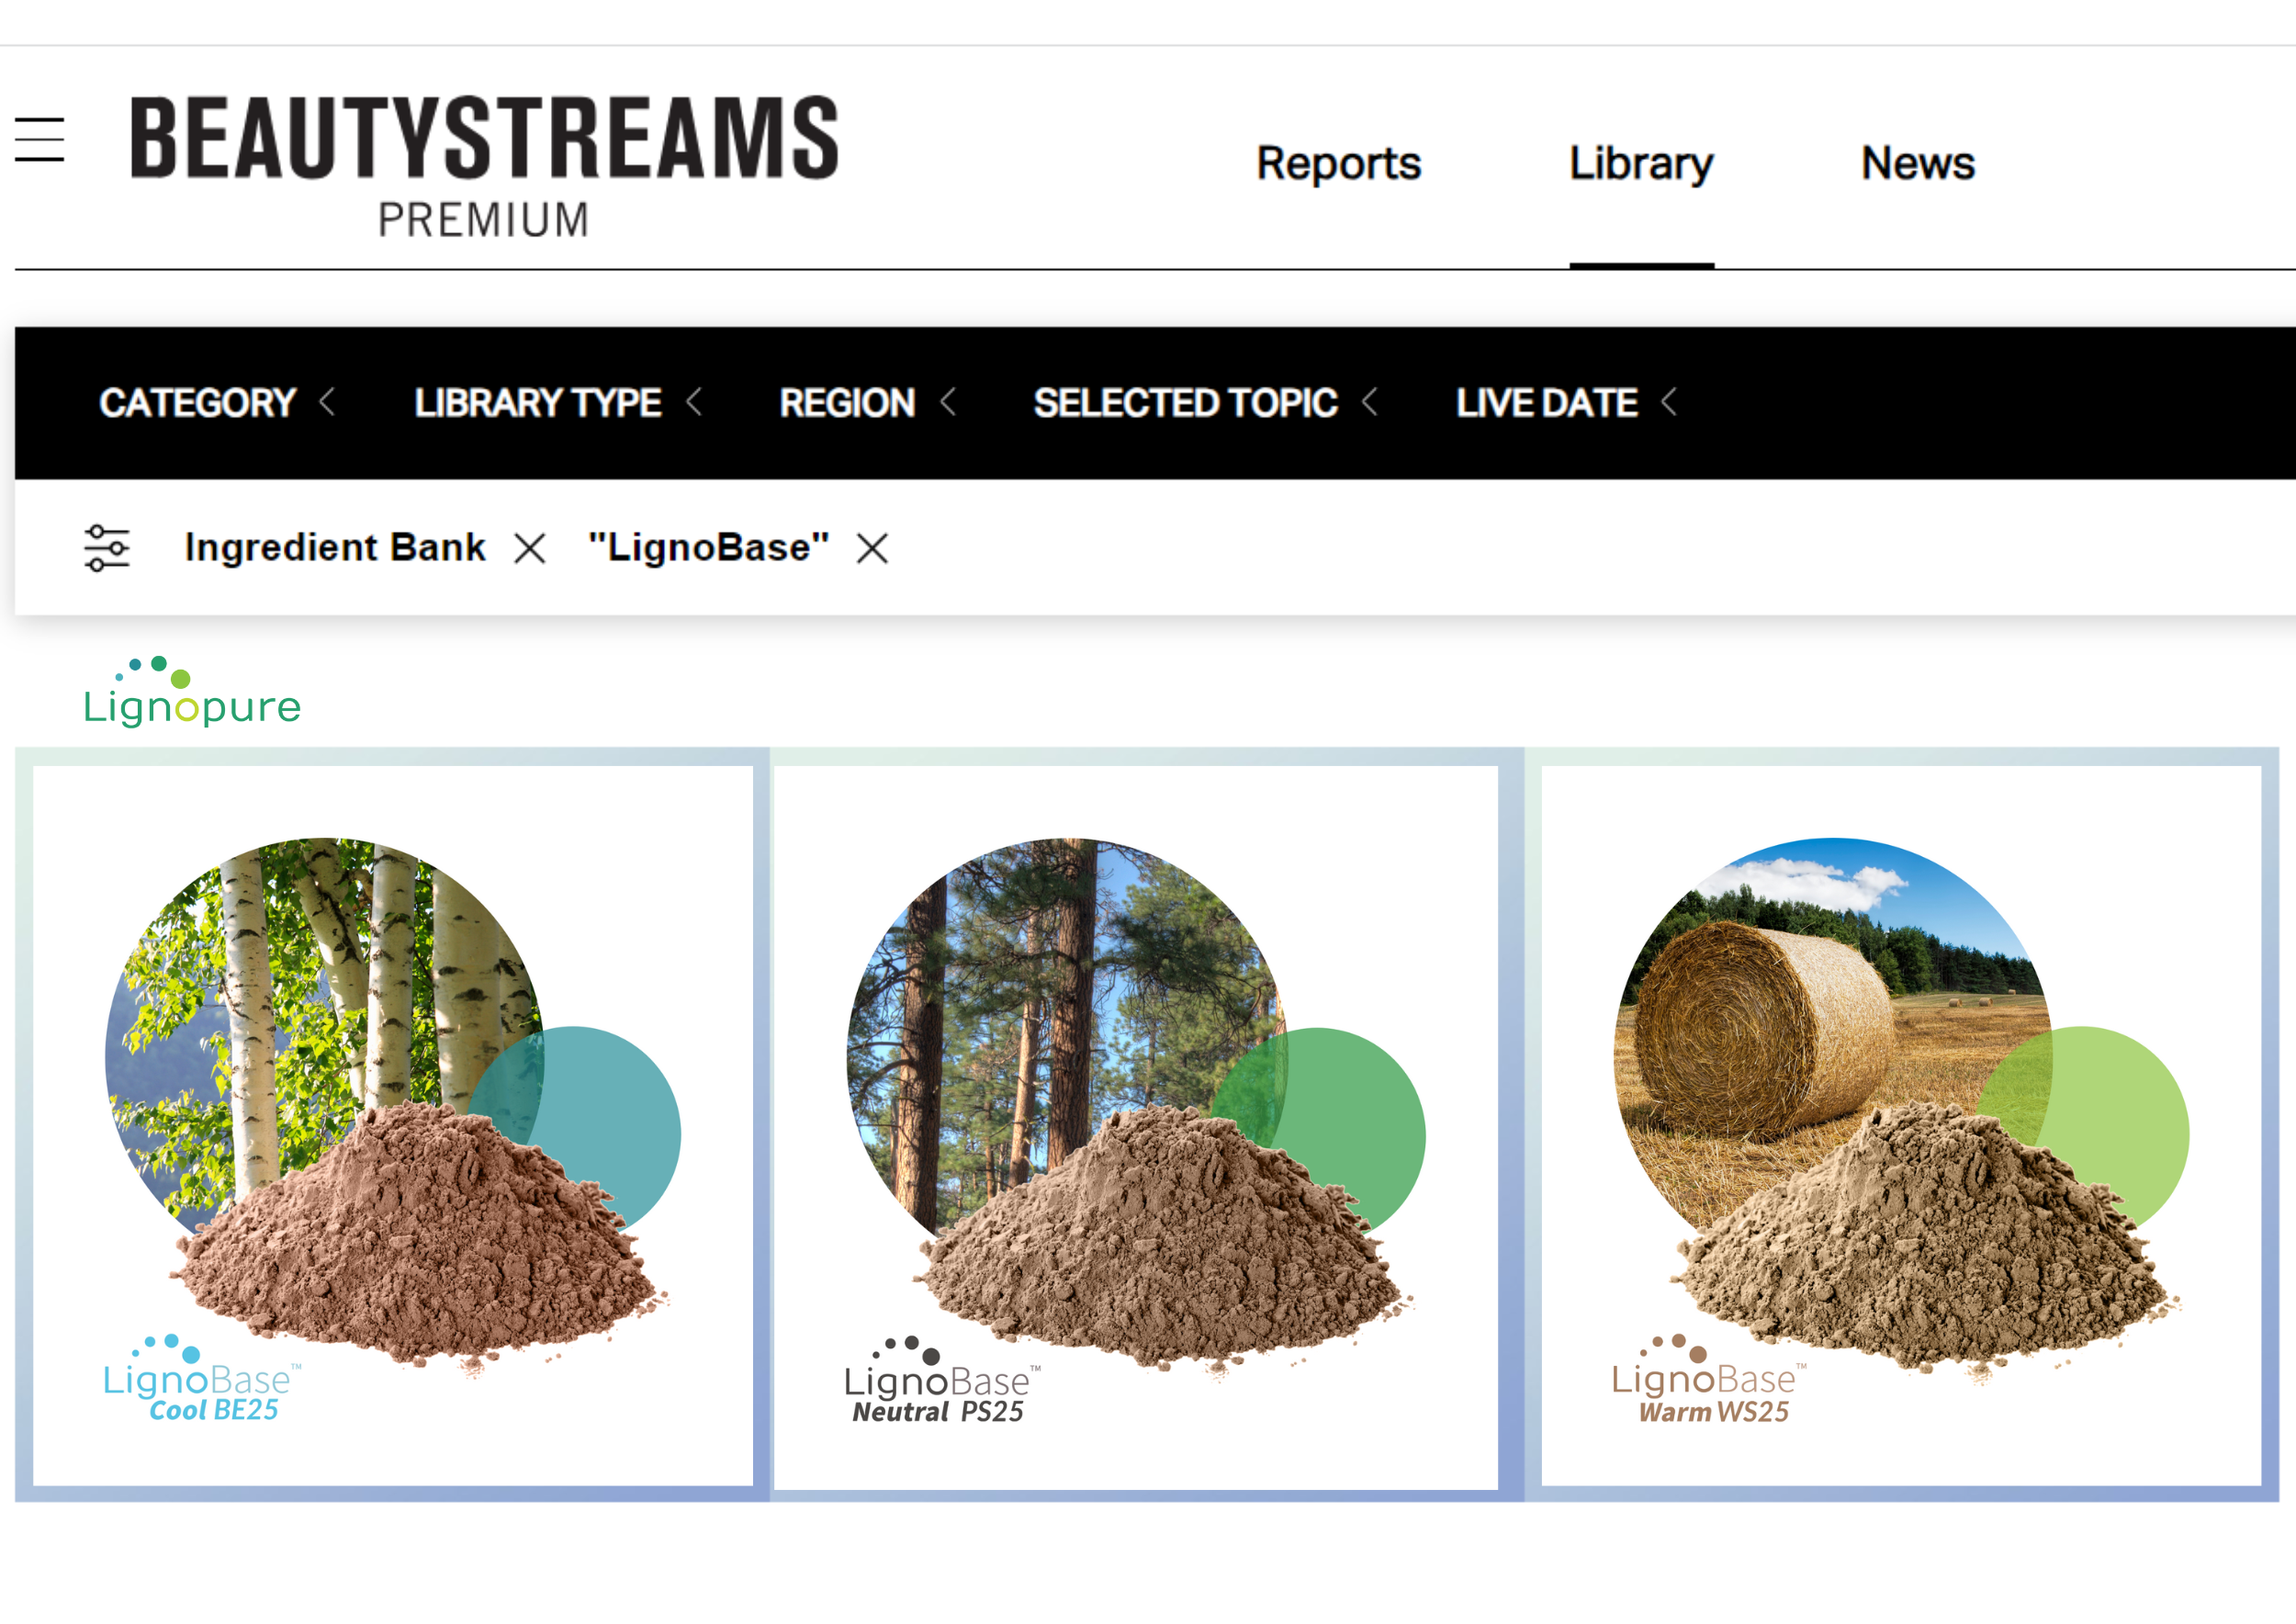Go to the Reports tab
Image resolution: width=2296 pixels, height=1624 pixels.
[1338, 163]
